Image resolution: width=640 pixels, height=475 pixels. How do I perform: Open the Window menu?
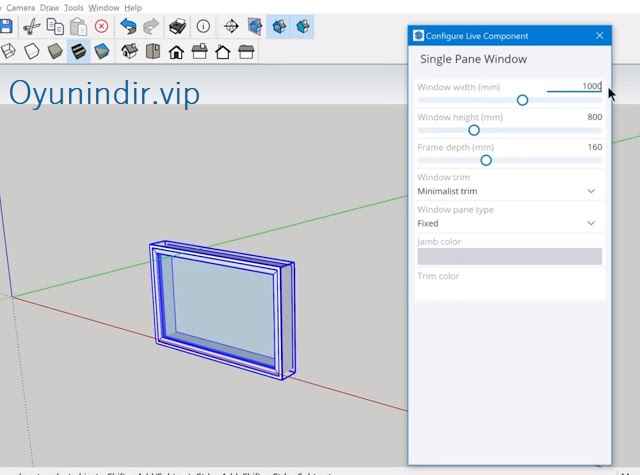coord(104,8)
